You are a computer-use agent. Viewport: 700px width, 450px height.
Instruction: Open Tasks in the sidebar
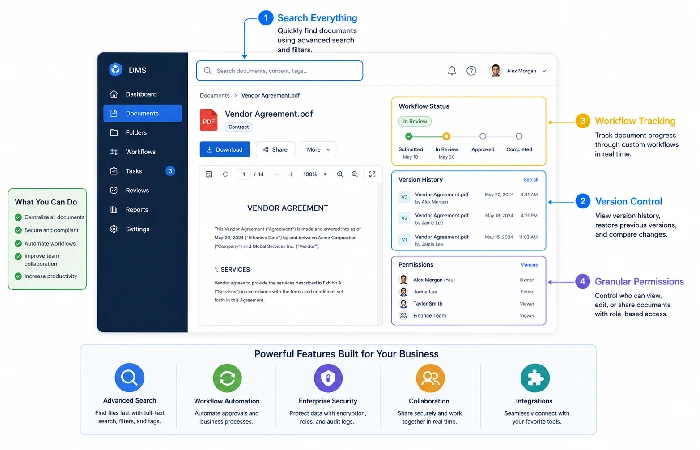142,171
